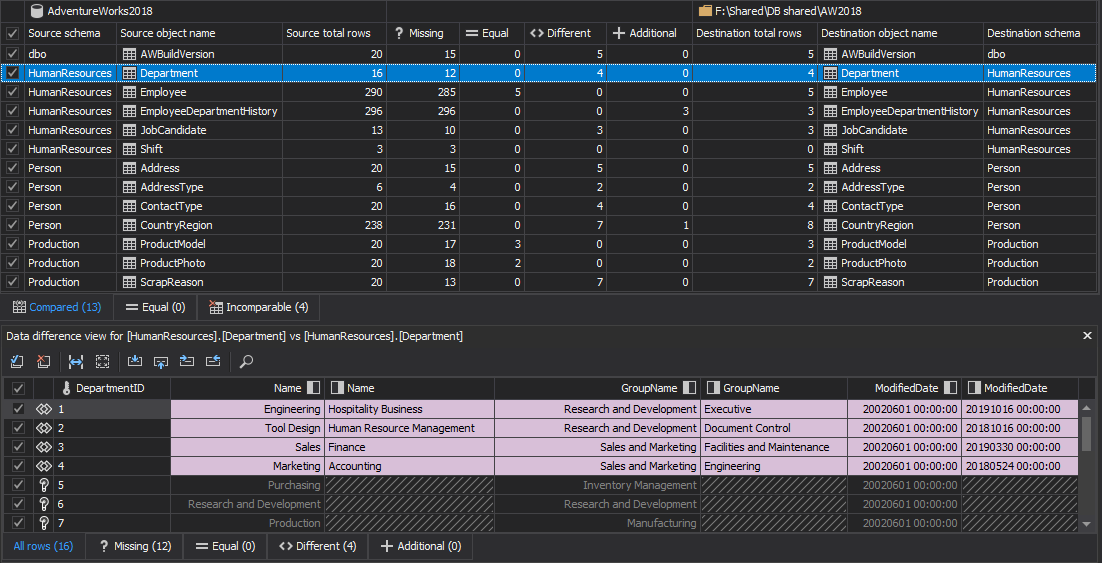The image size is (1102, 563).
Task: Show the Different (4) rows tab
Action: 317,546
